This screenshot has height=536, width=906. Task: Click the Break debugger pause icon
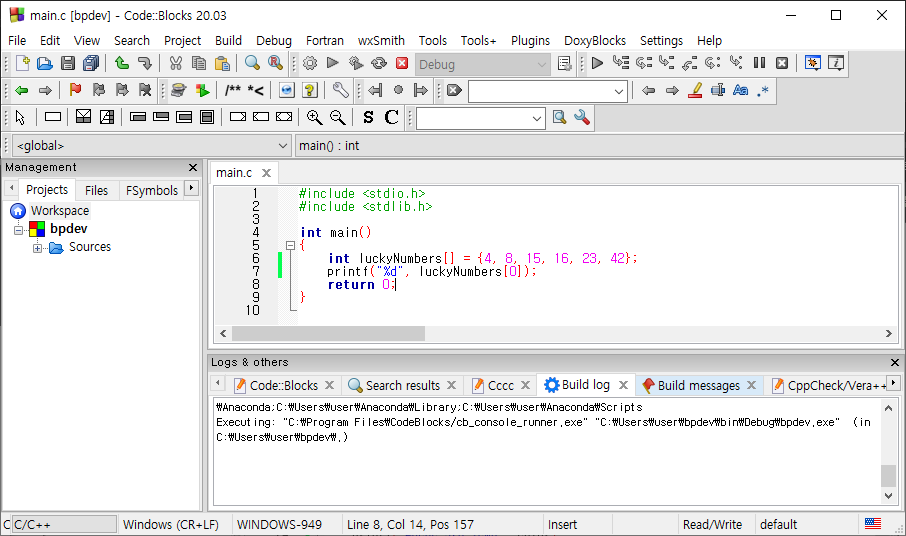759,63
